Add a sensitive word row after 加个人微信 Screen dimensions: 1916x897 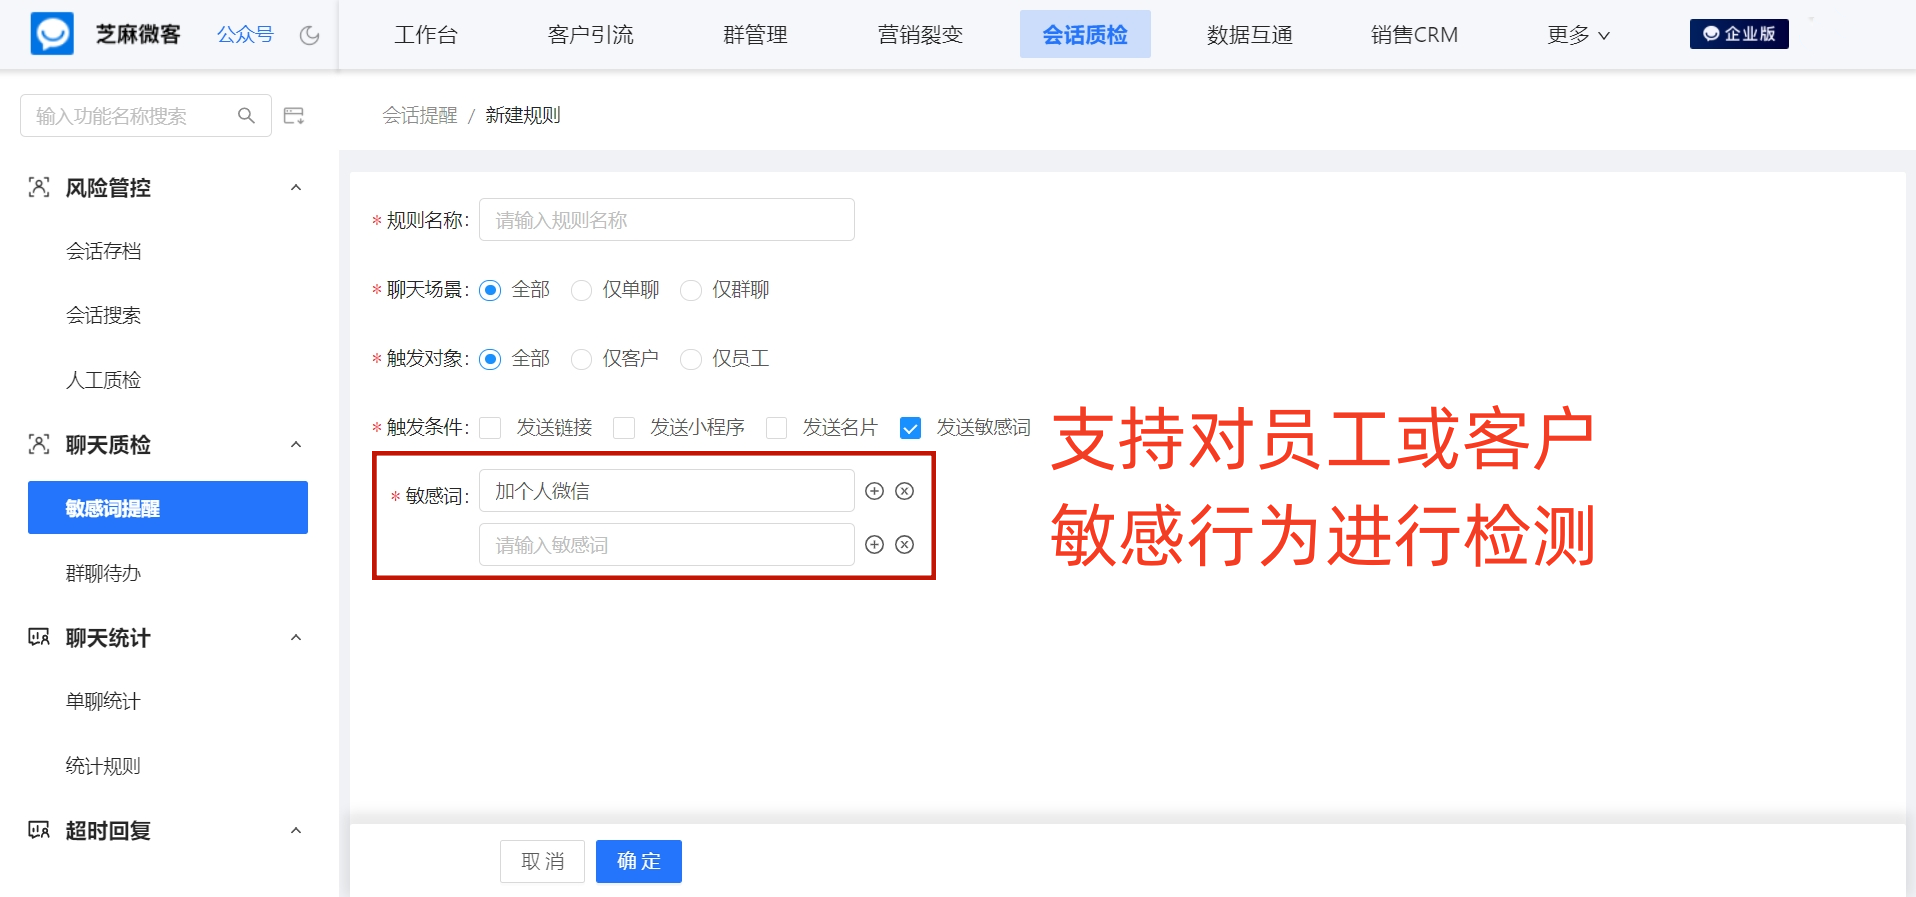[x=875, y=491]
